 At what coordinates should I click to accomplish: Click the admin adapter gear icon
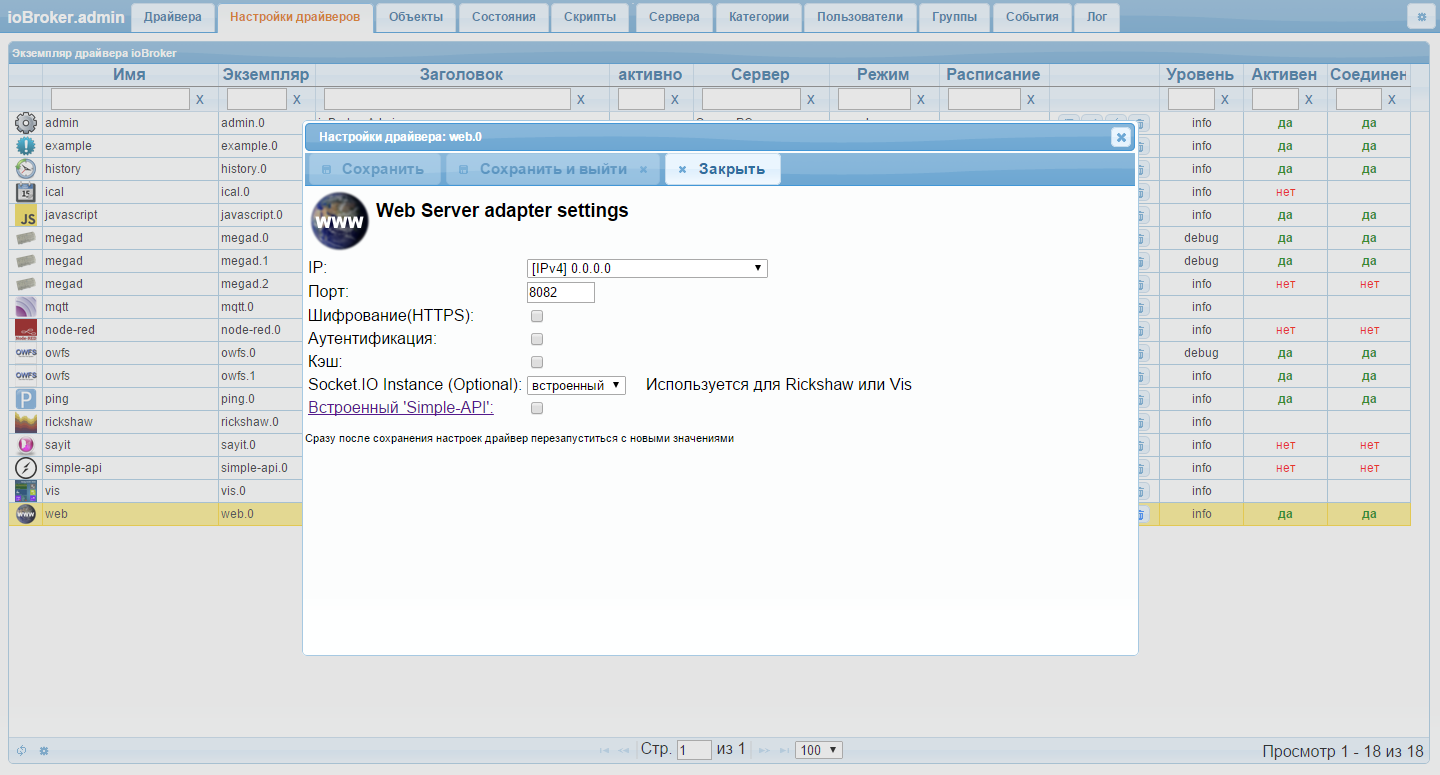[26, 123]
